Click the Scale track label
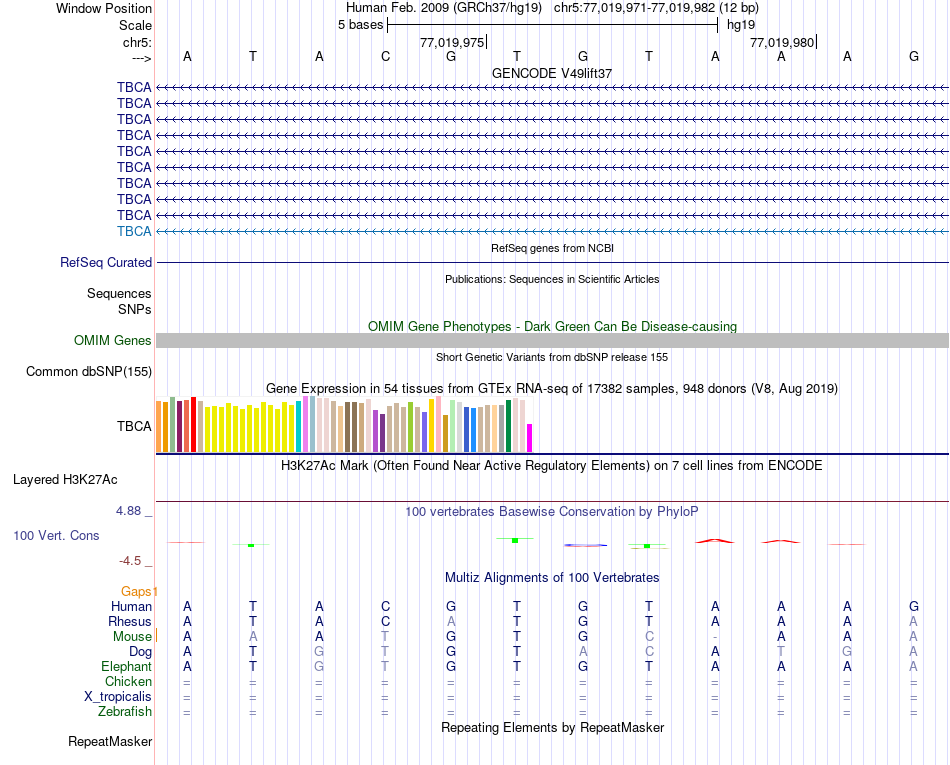The width and height of the screenshot is (950, 765). (x=135, y=25)
